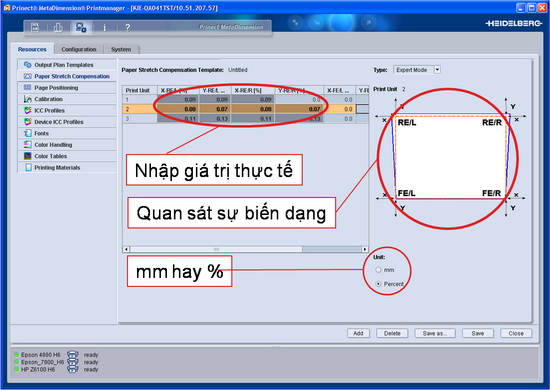Image resolution: width=550 pixels, height=390 pixels.
Task: Click table horizontal scrollbar left arrow
Action: [126, 249]
